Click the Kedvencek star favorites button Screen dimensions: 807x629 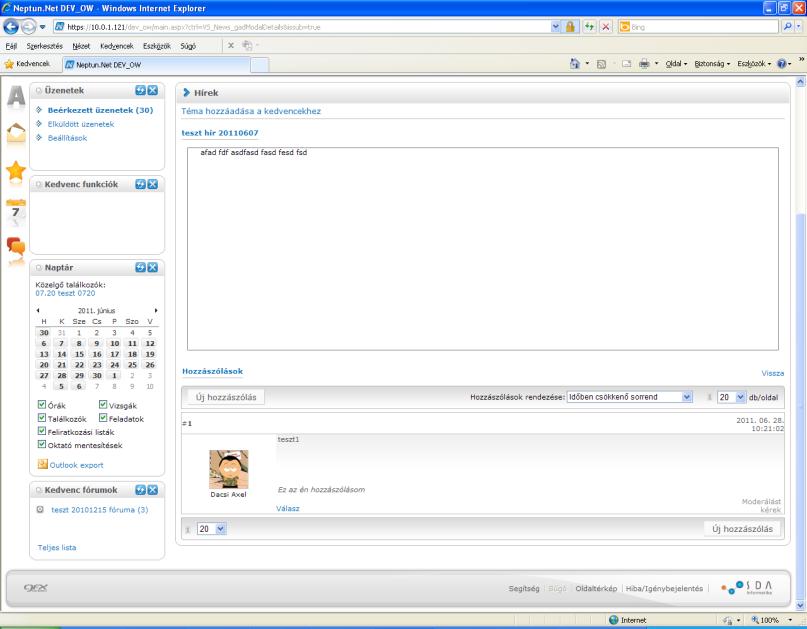coord(27,63)
